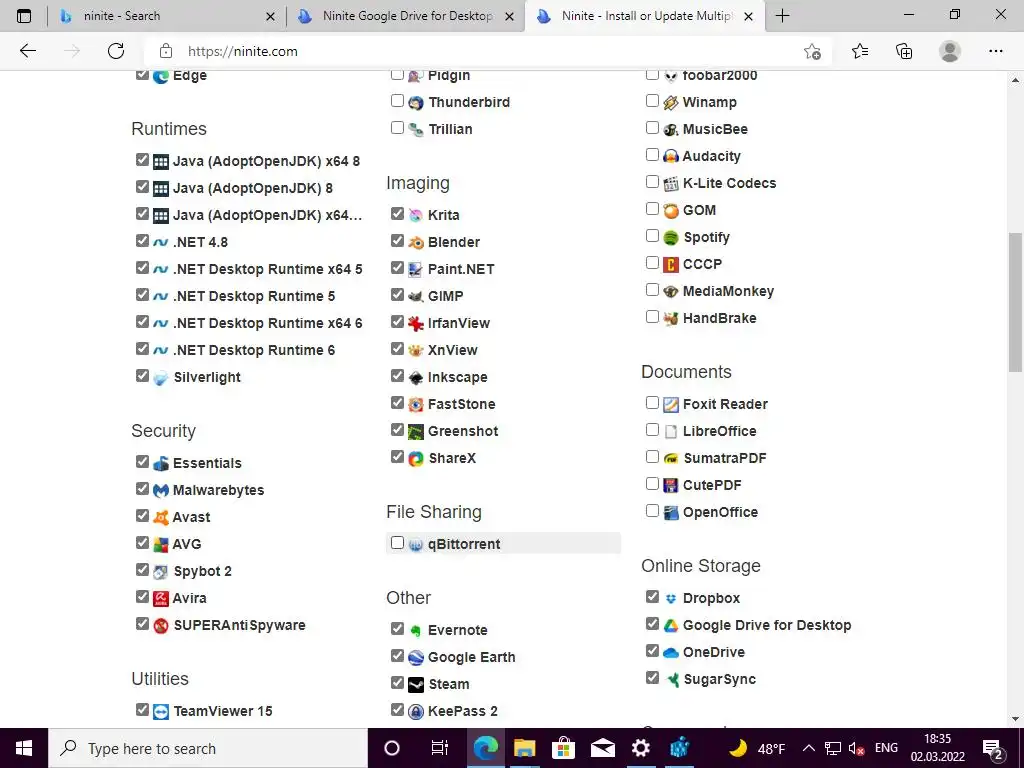Show hidden system tray icons
This screenshot has width=1024, height=768.
click(x=808, y=748)
